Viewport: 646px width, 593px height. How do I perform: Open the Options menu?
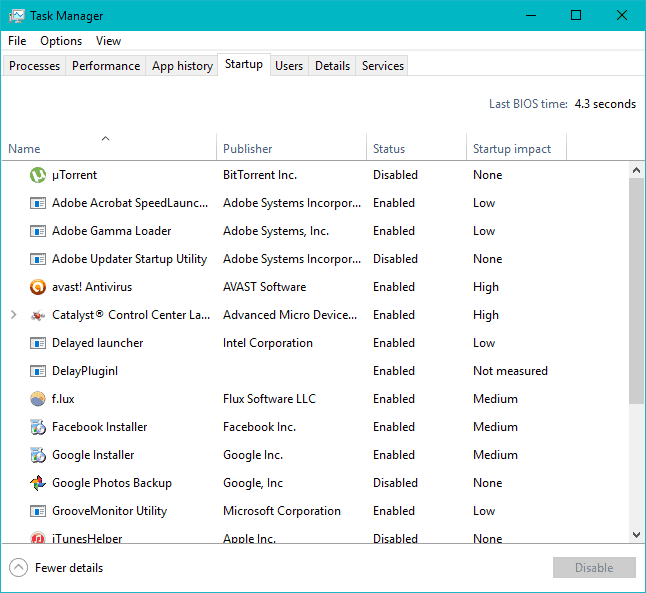(61, 41)
